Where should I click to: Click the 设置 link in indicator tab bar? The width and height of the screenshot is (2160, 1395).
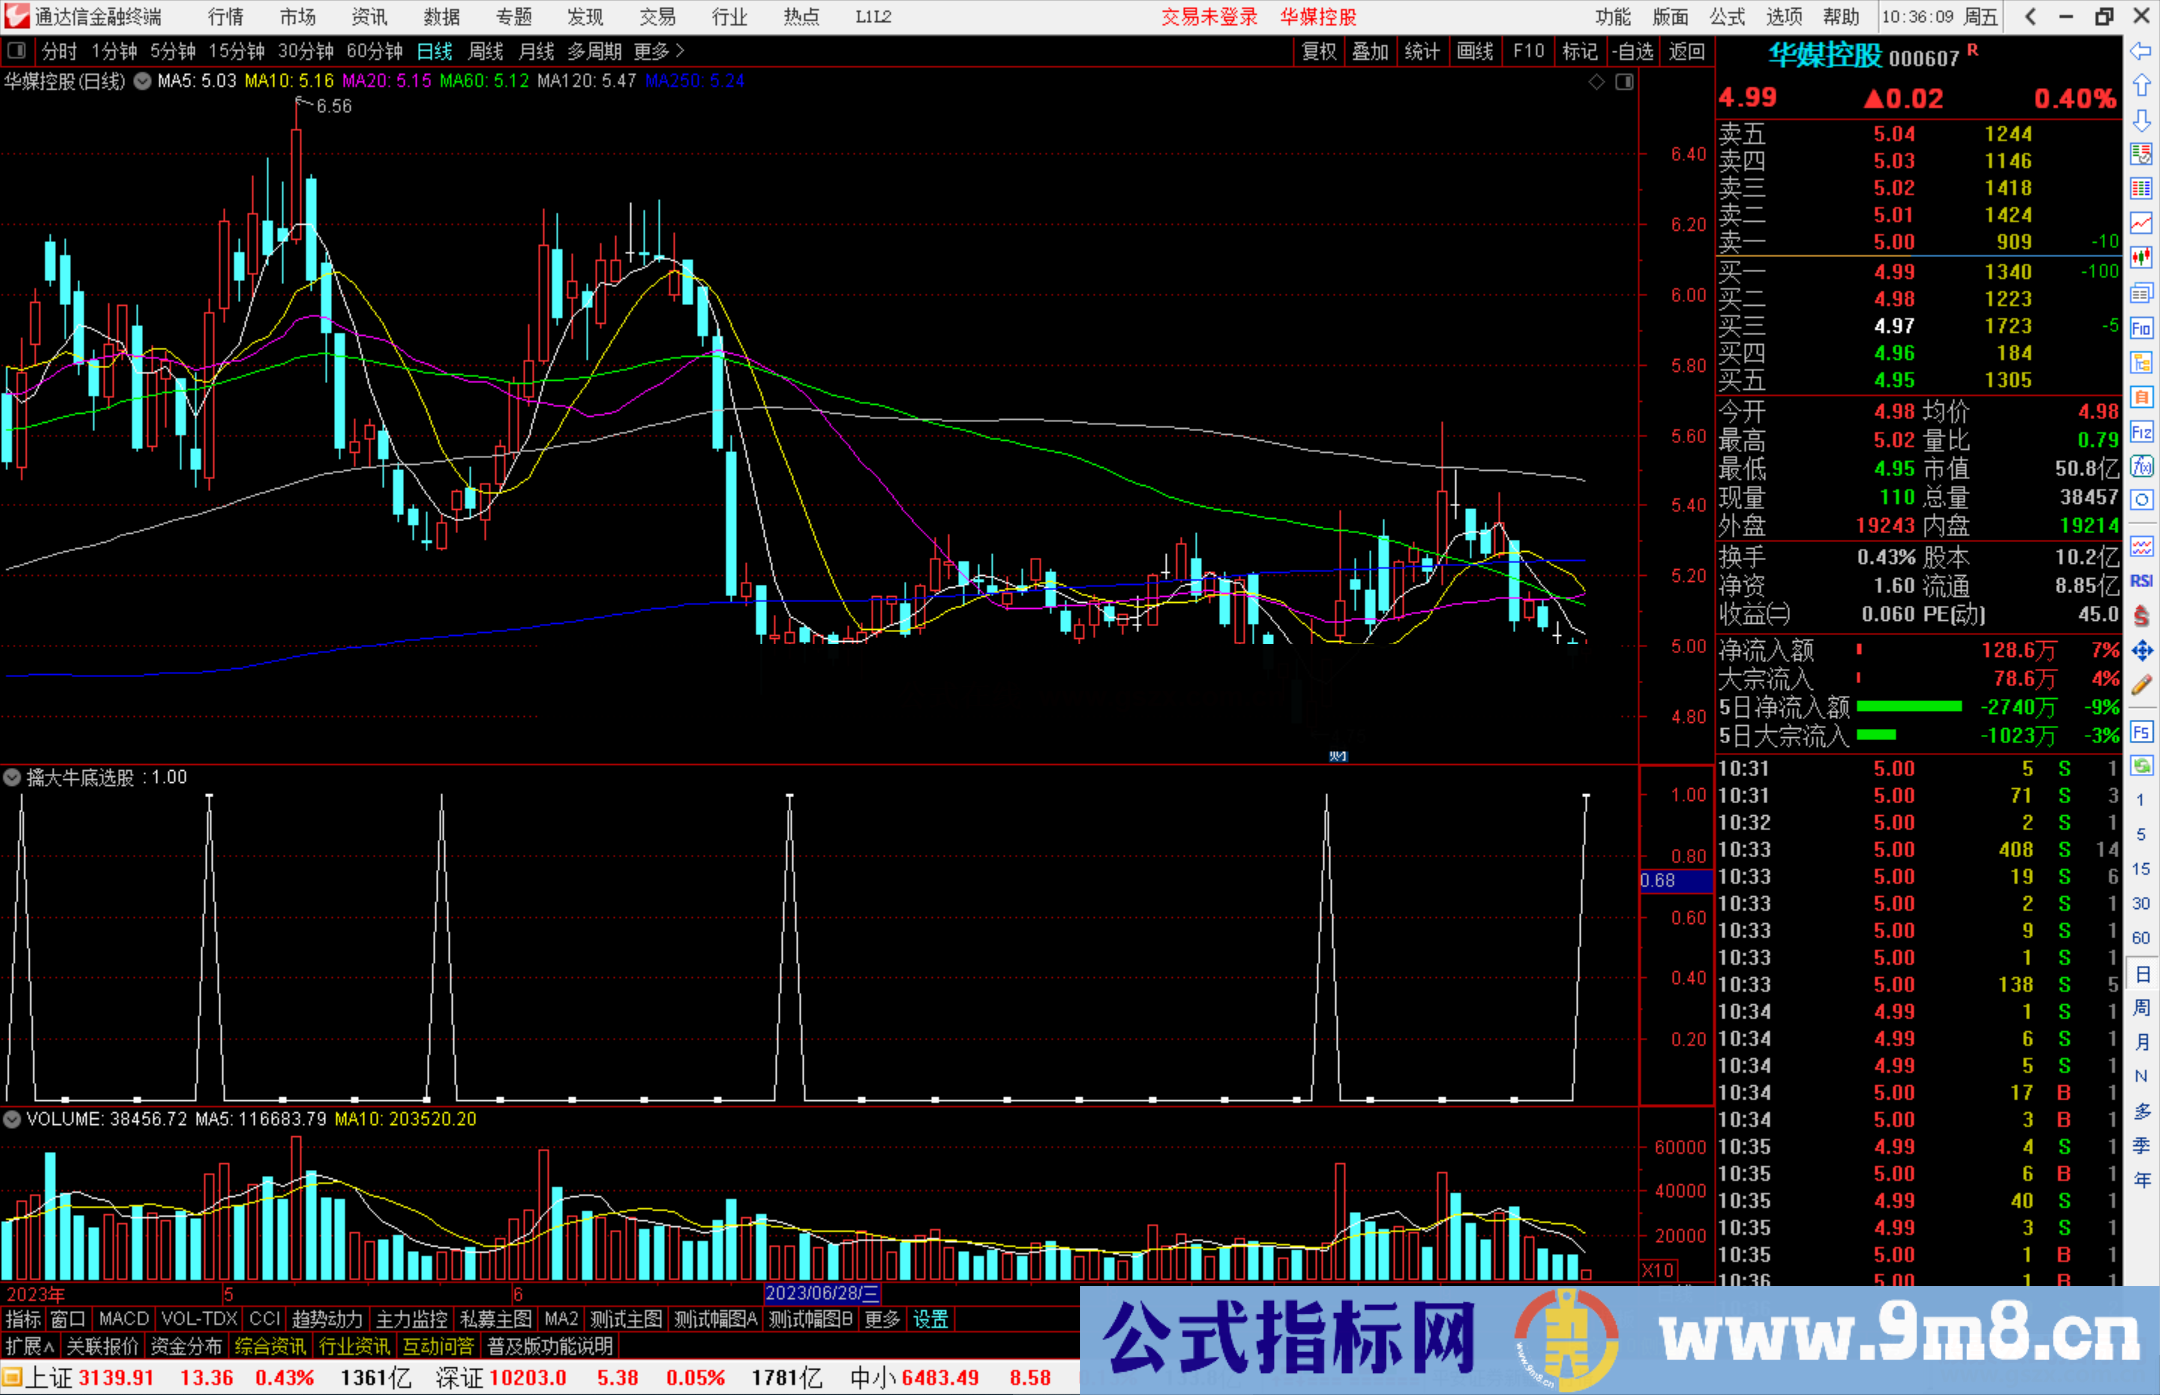click(x=930, y=1319)
